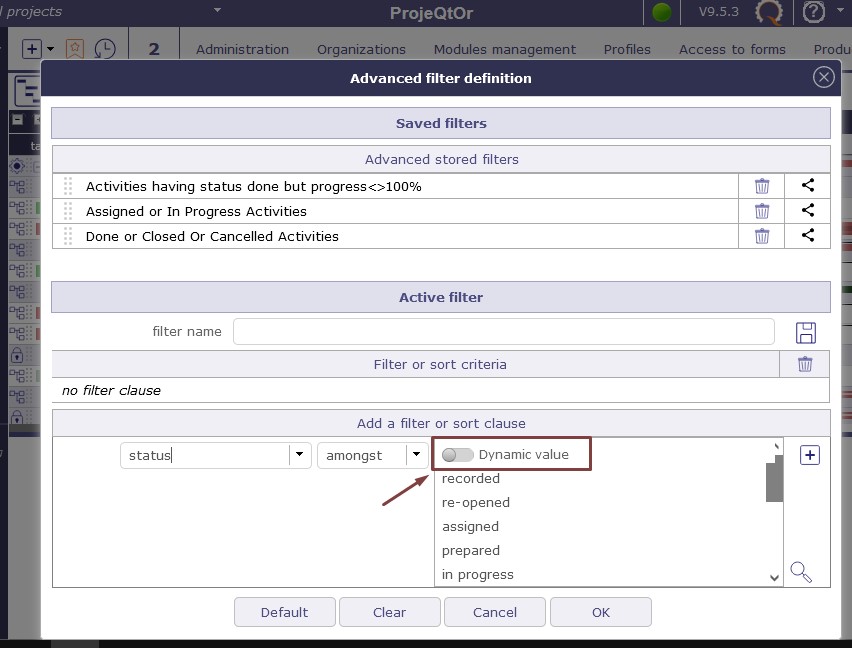The image size is (852, 648).
Task: Open the magnifier search for status values
Action: point(800,572)
